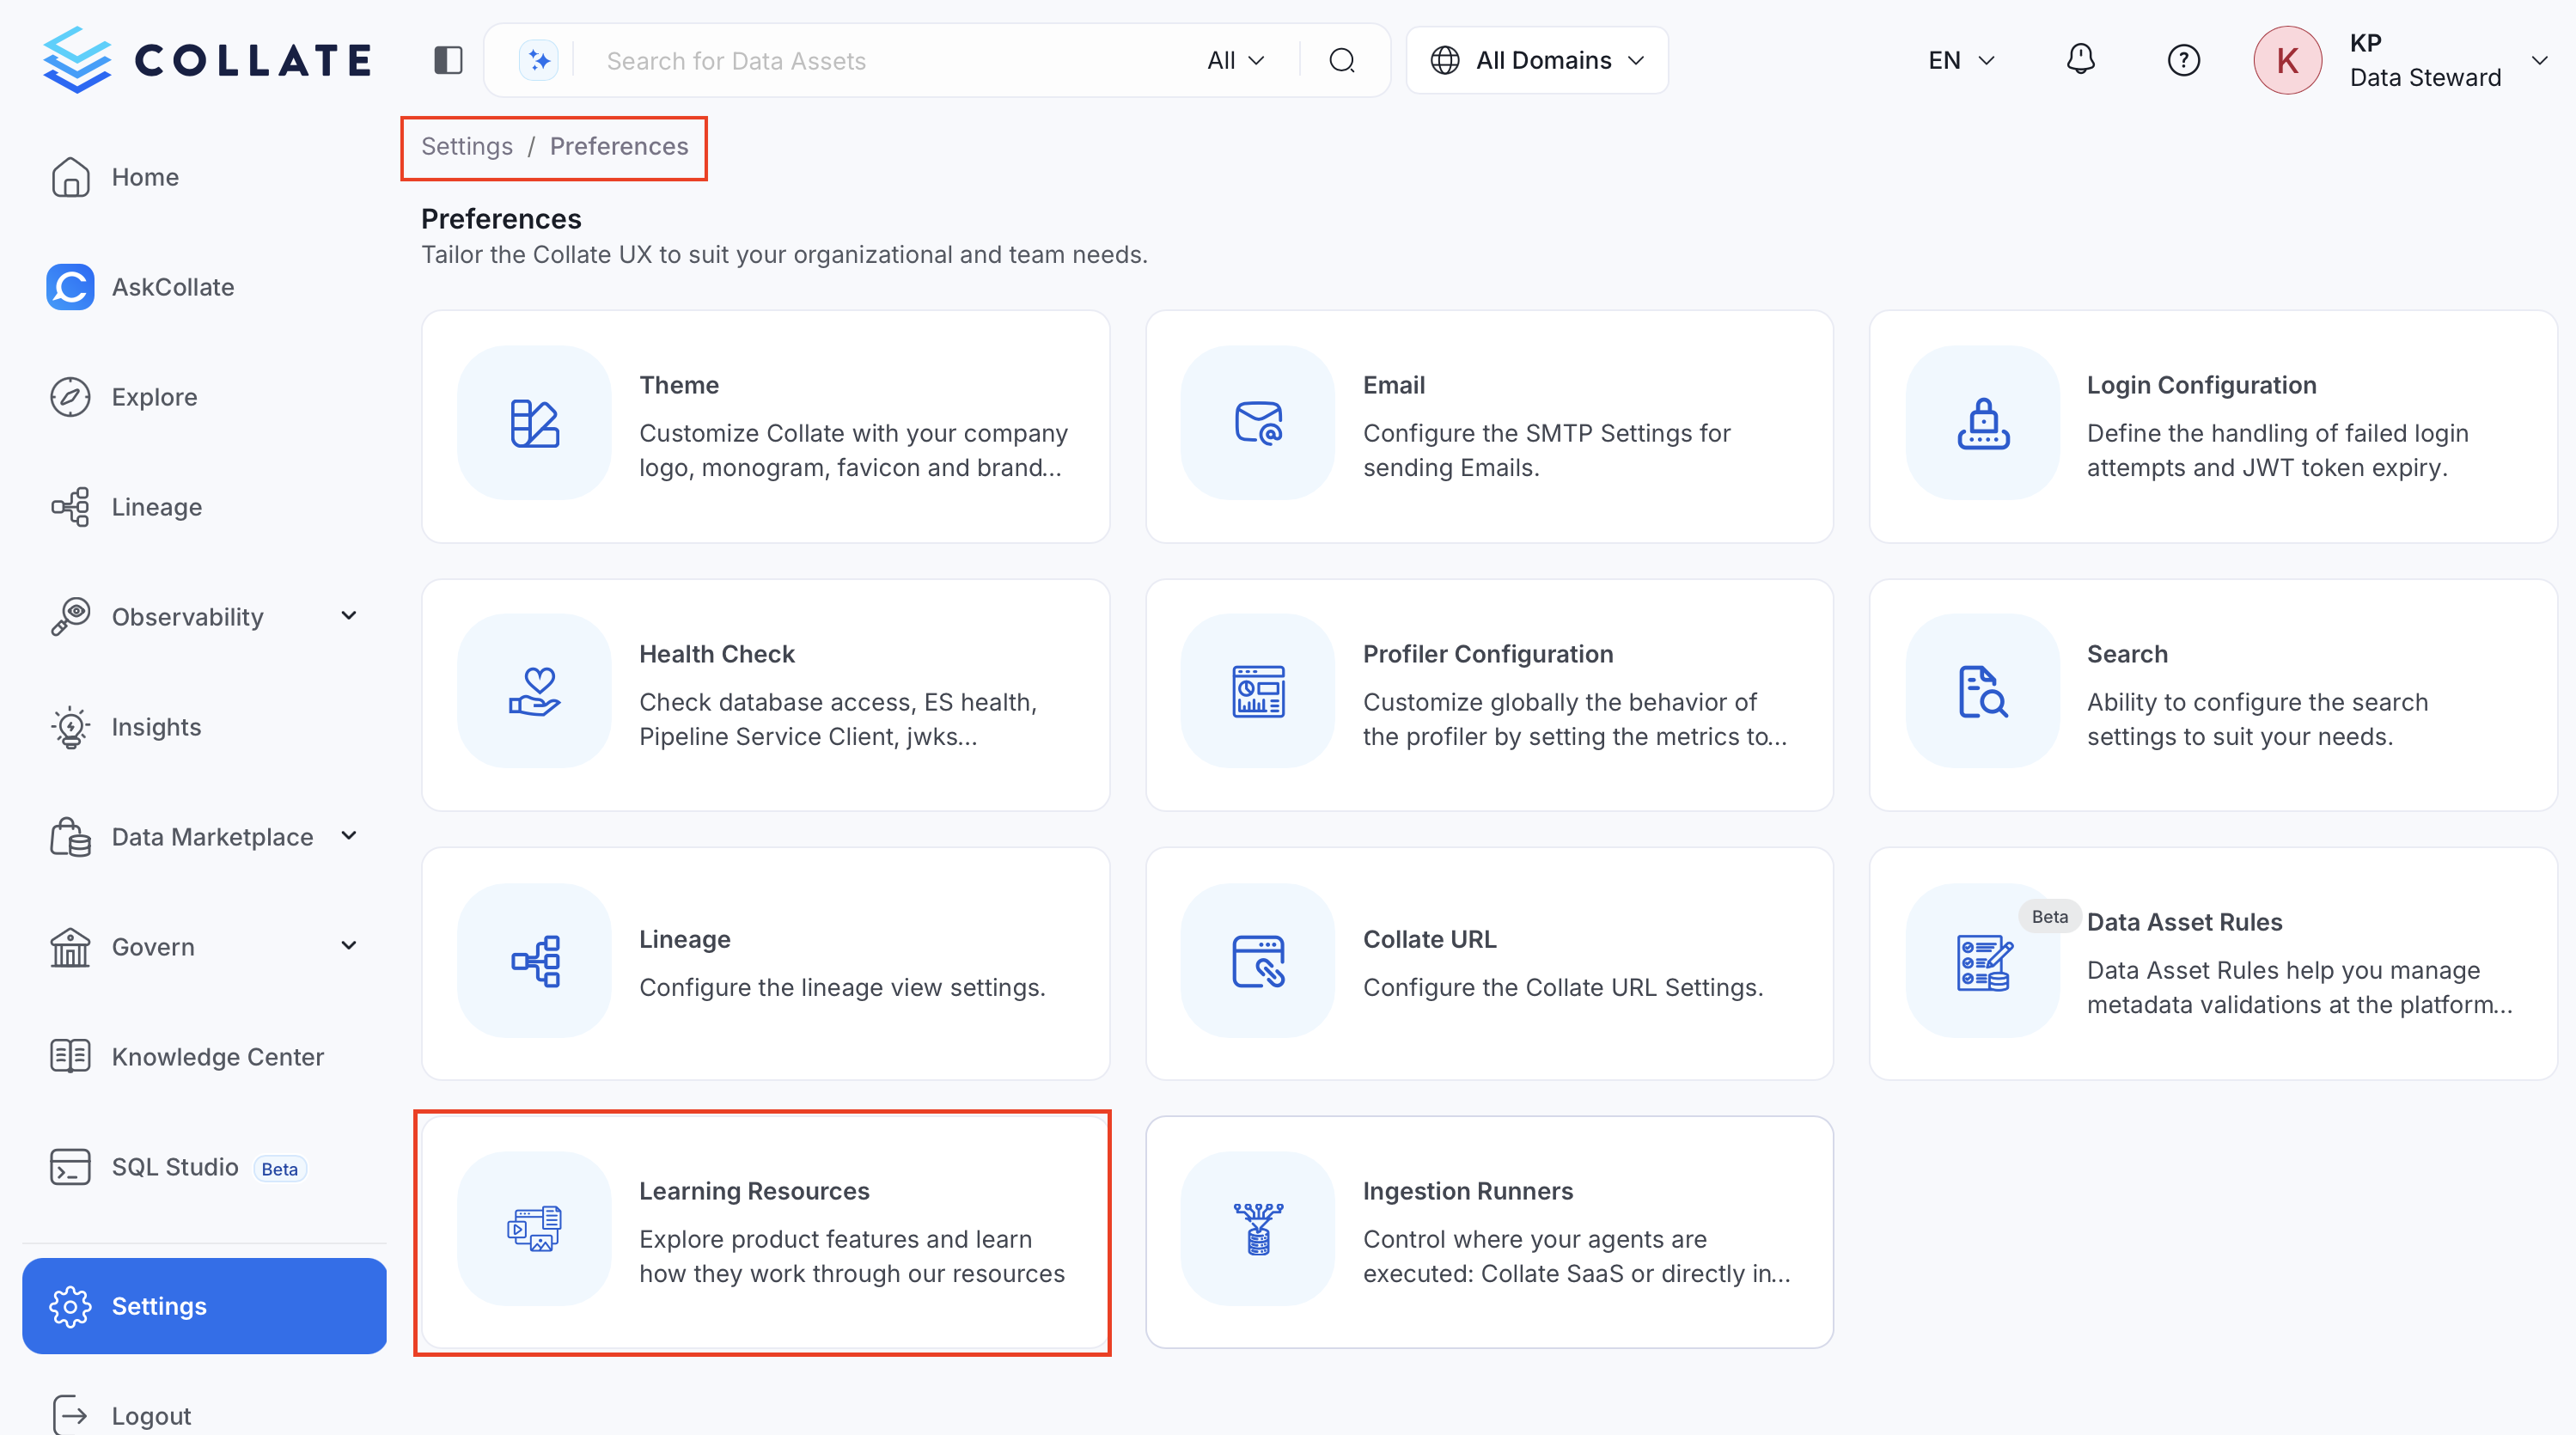
Task: Open the Collate URL card title
Action: tap(1430, 939)
